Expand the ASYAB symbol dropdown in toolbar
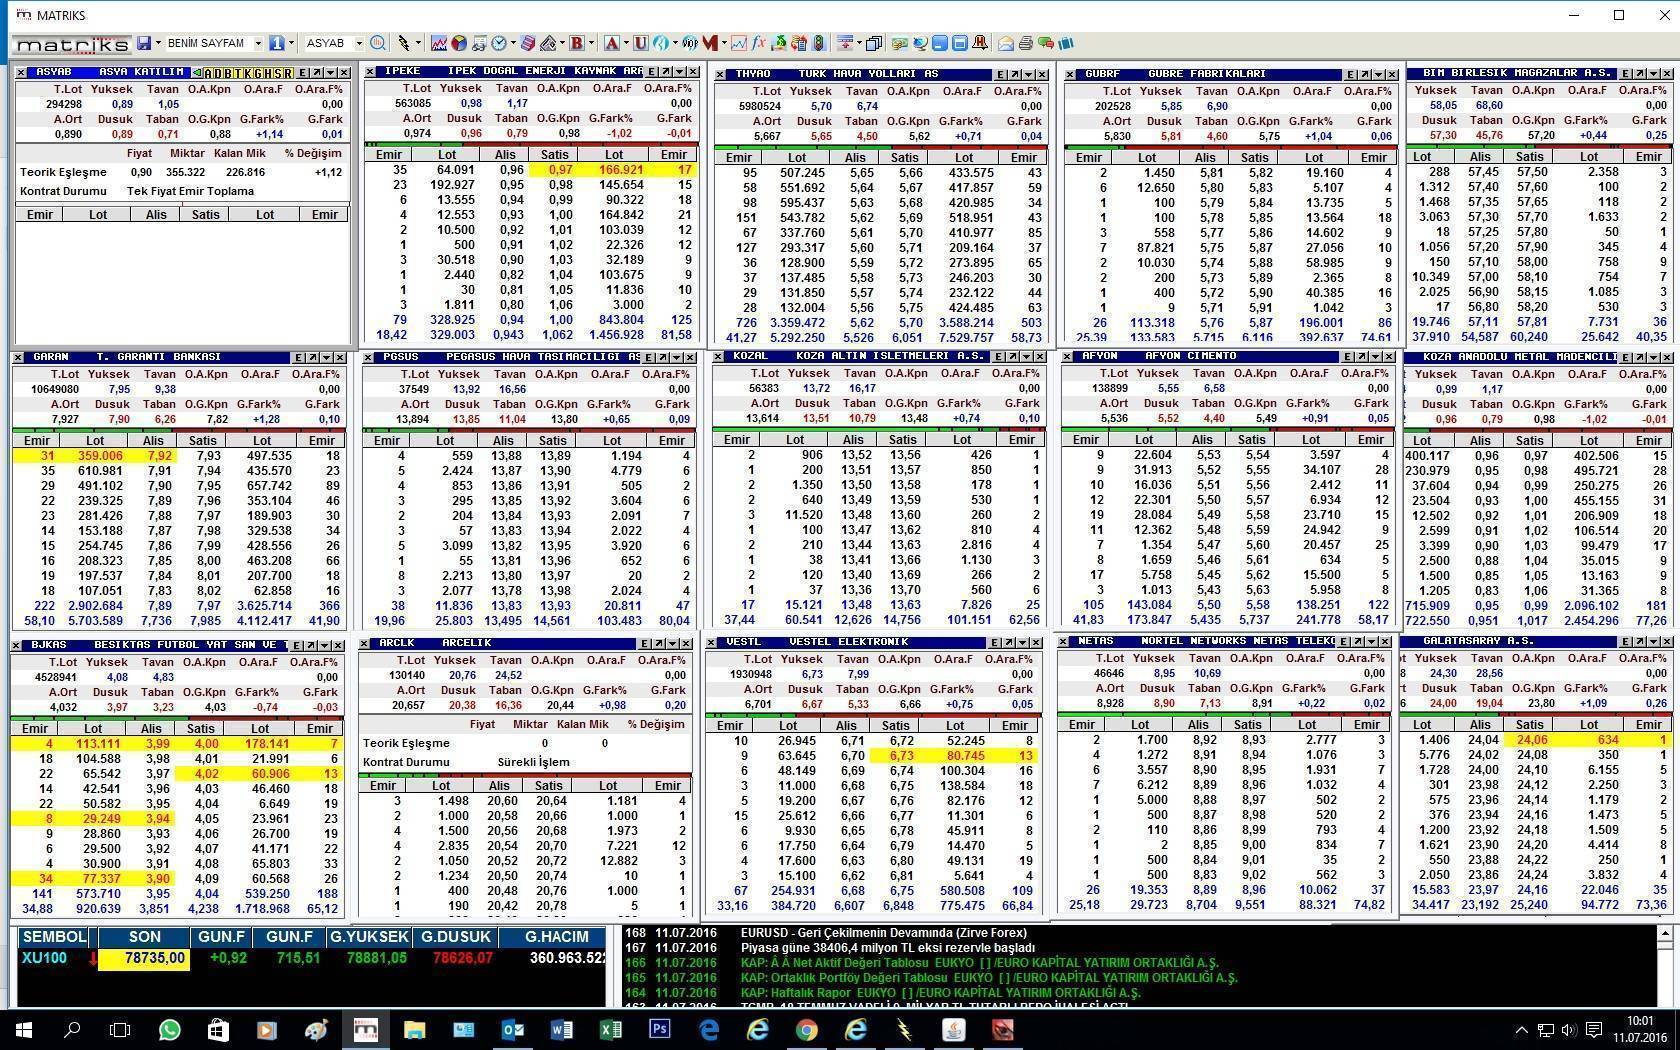Screen dimensions: 1680x1050 point(359,43)
